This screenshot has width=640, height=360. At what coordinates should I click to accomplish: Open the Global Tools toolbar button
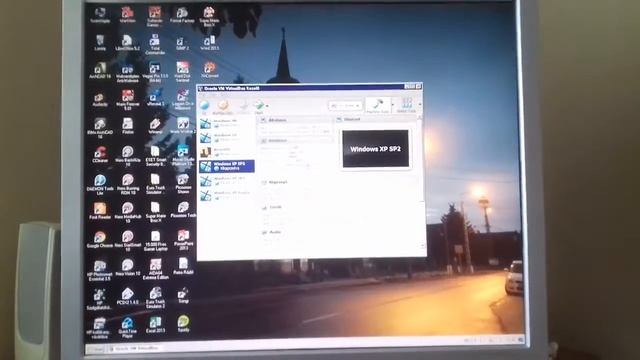tap(406, 105)
